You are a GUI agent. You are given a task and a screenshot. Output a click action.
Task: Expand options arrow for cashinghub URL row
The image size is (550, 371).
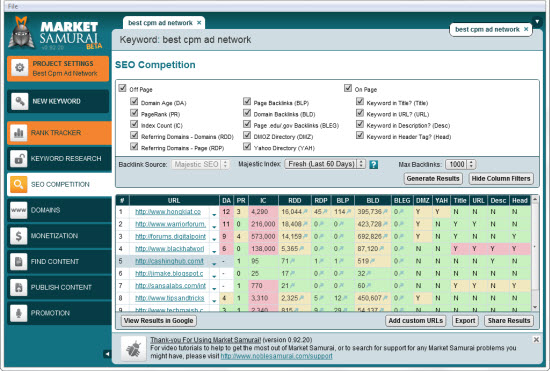(214, 264)
